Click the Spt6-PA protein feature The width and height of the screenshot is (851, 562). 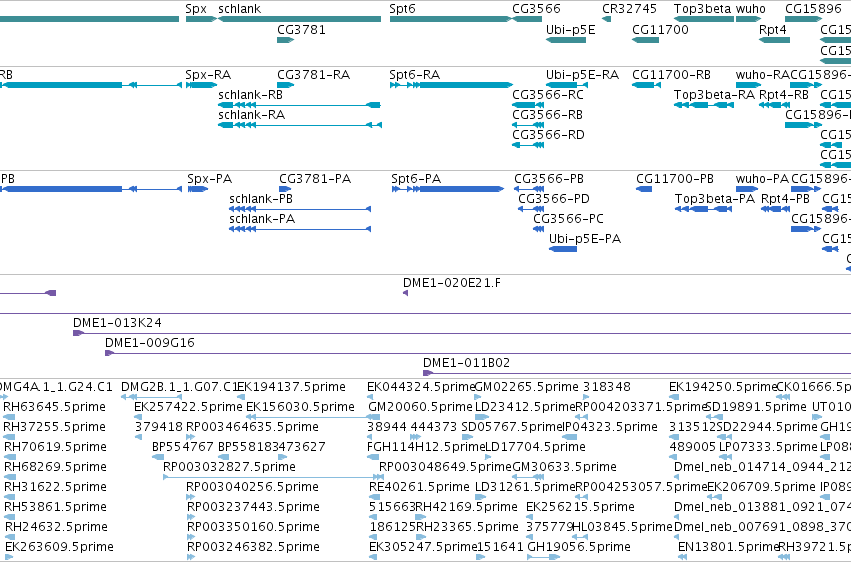[x=448, y=189]
